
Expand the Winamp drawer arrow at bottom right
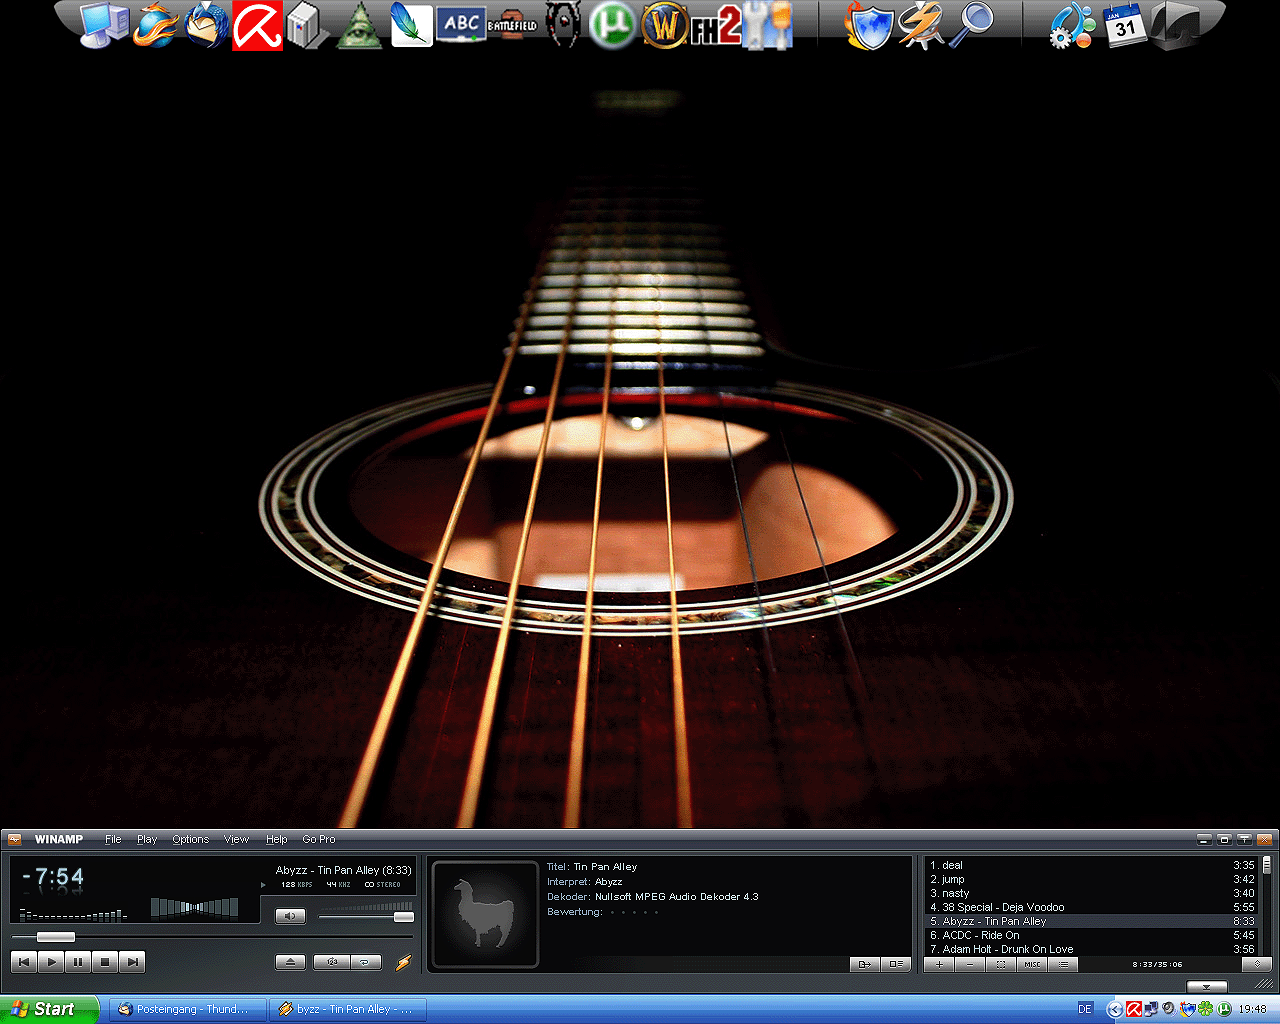1206,987
